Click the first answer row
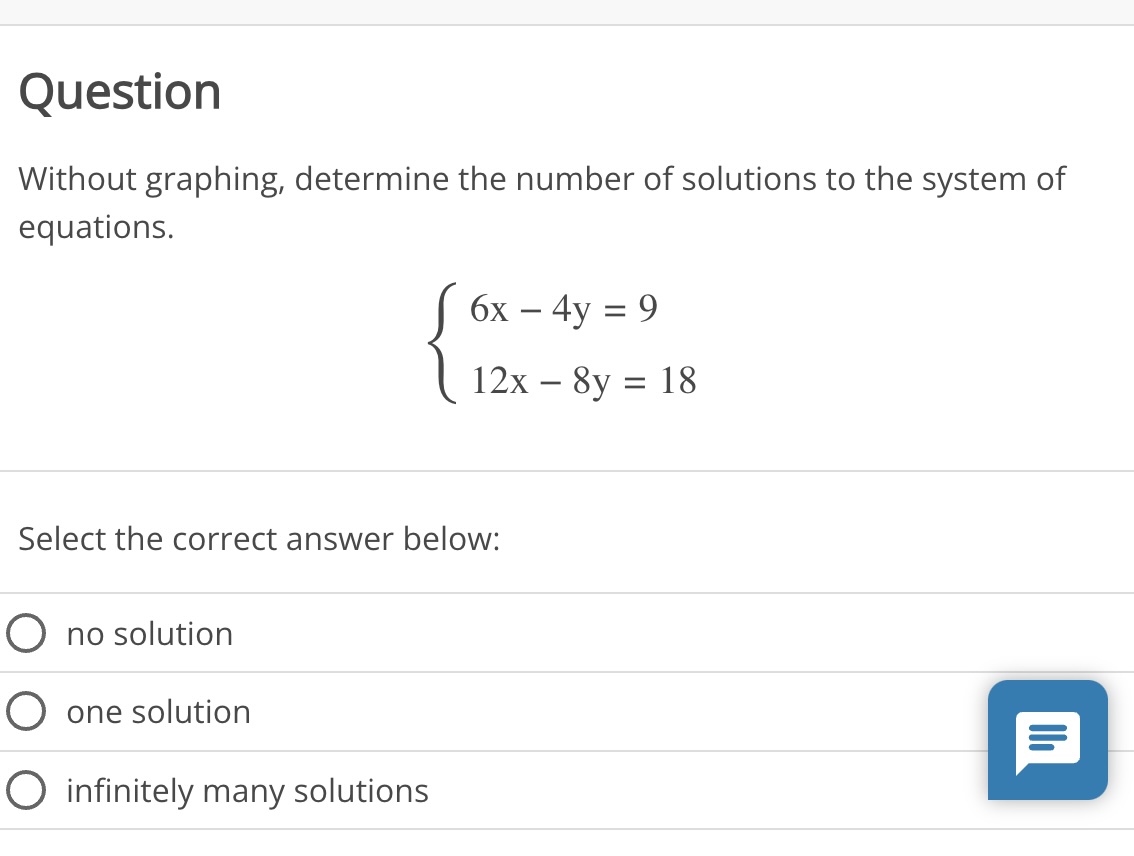1134x856 pixels. click(400, 633)
